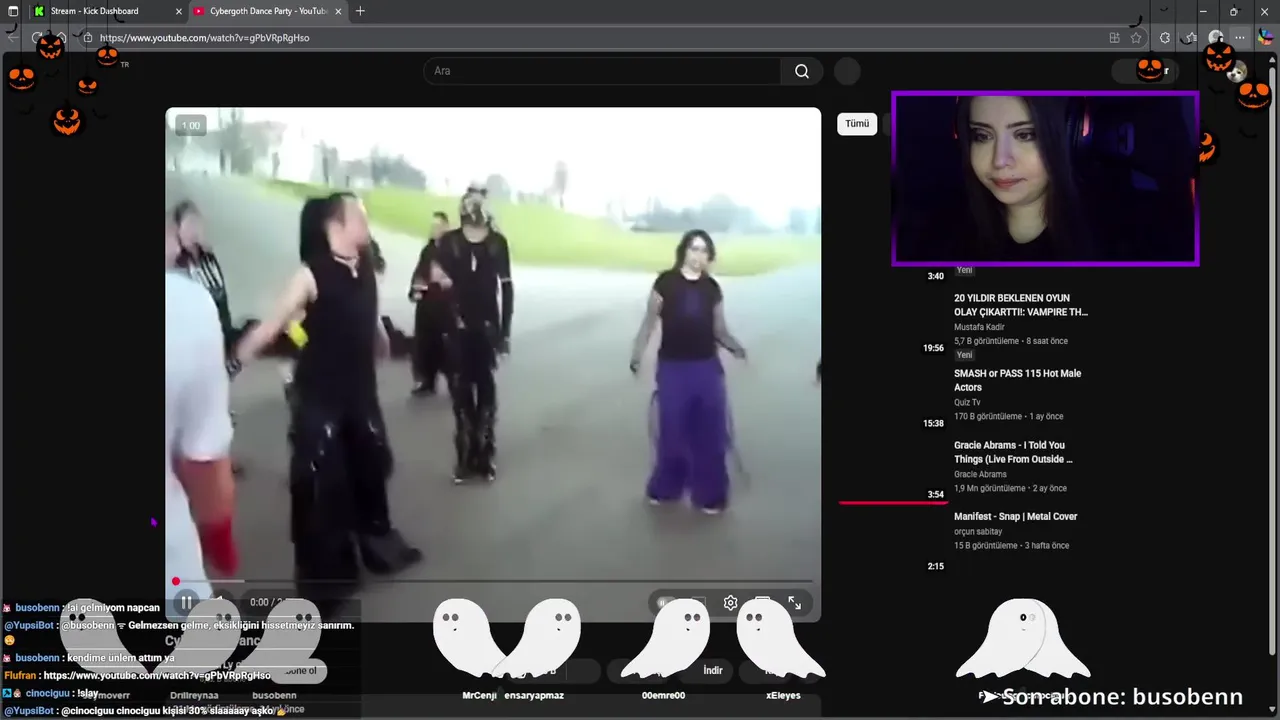This screenshot has width=1280, height=720.
Task: Close the Stream - Kick Dashboard tab
Action: click(x=178, y=11)
